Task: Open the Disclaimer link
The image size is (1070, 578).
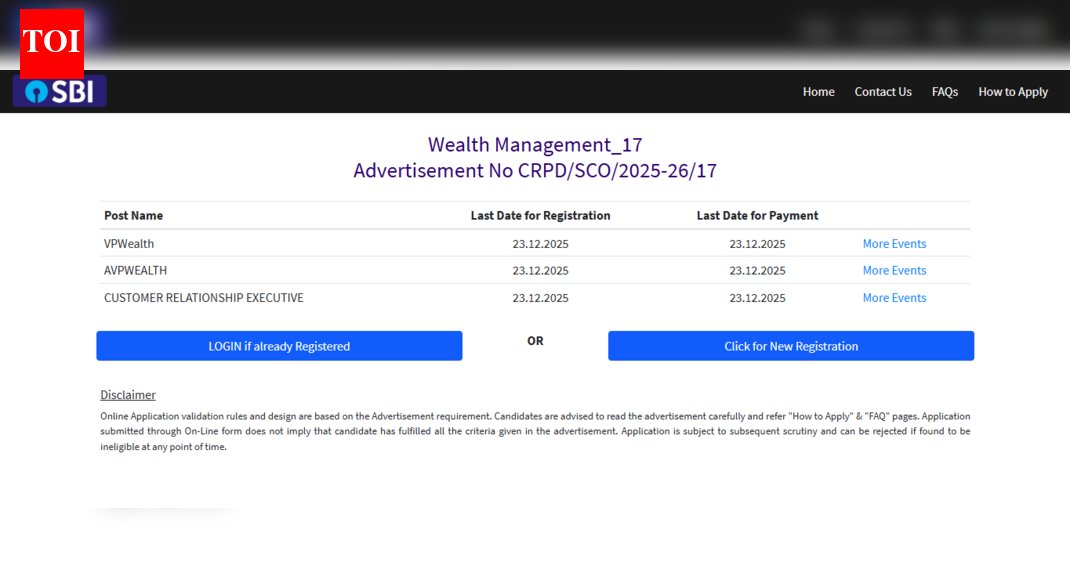Action: coord(128,394)
